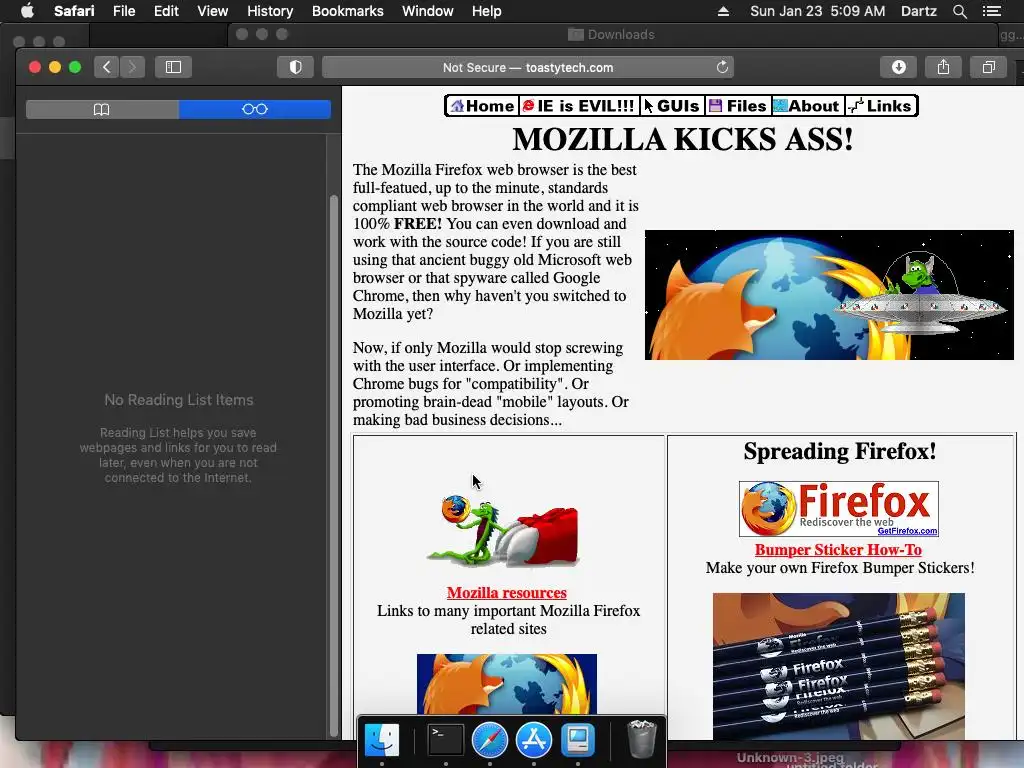This screenshot has height=768, width=1024.
Task: Open the Files nav button
Action: (x=738, y=106)
